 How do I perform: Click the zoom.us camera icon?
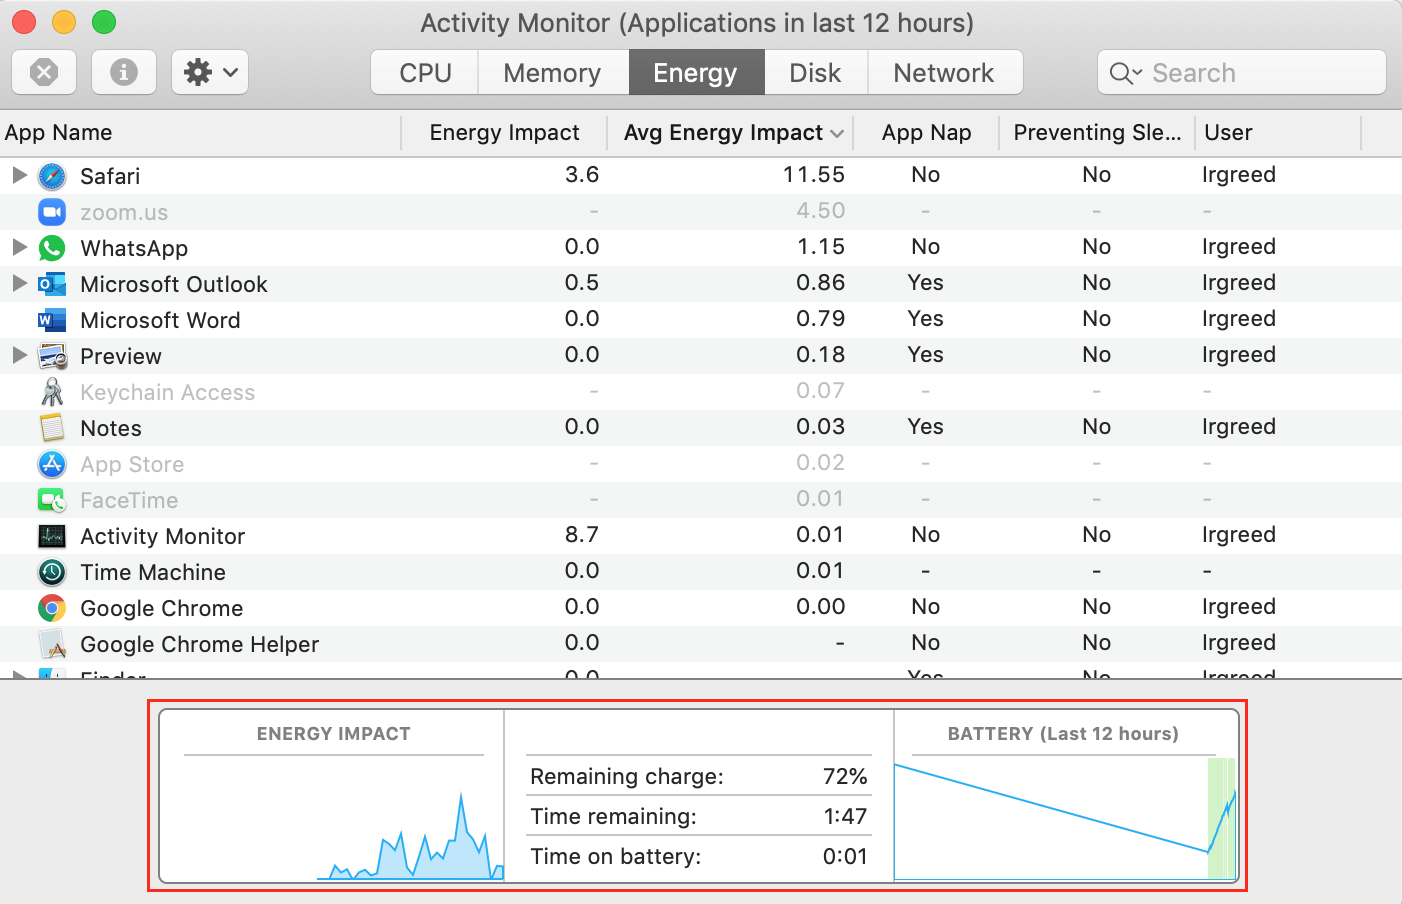point(52,212)
